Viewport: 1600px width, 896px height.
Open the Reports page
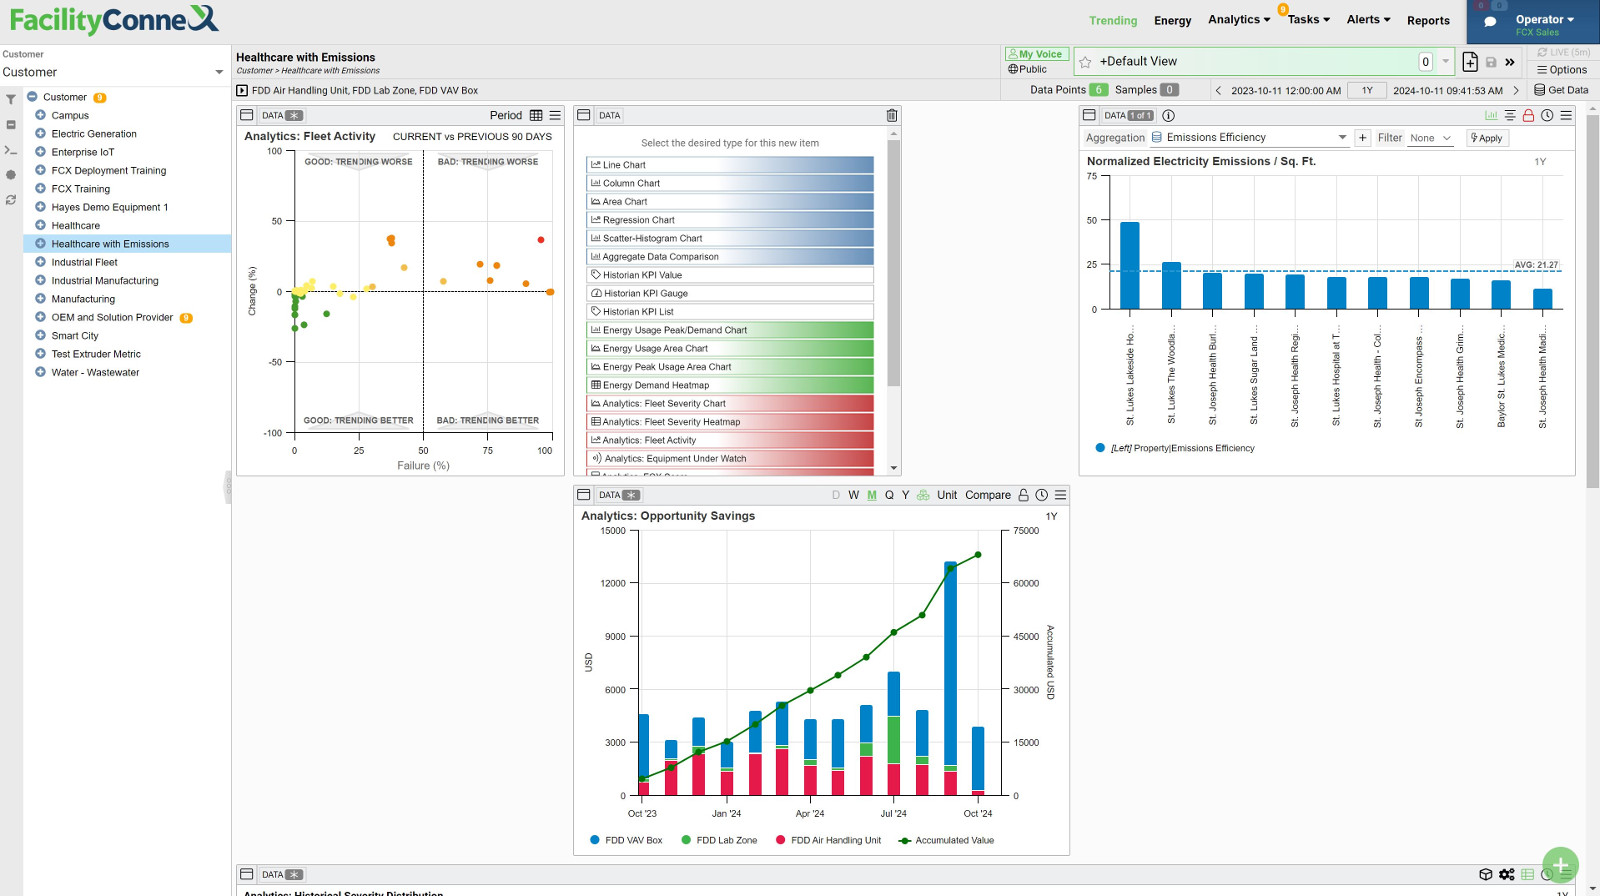pyautogui.click(x=1428, y=21)
